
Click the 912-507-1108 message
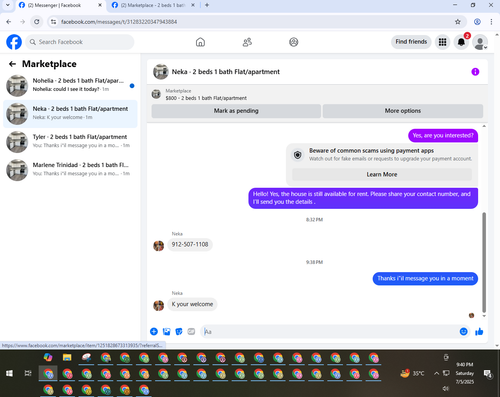click(x=190, y=244)
